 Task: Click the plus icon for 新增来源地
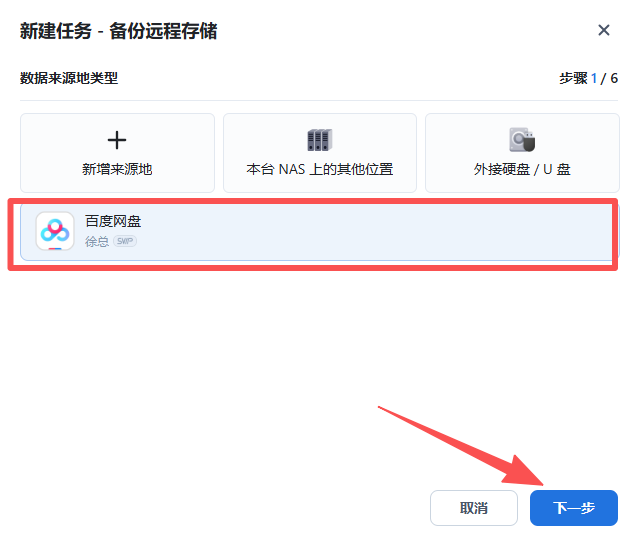[117, 140]
